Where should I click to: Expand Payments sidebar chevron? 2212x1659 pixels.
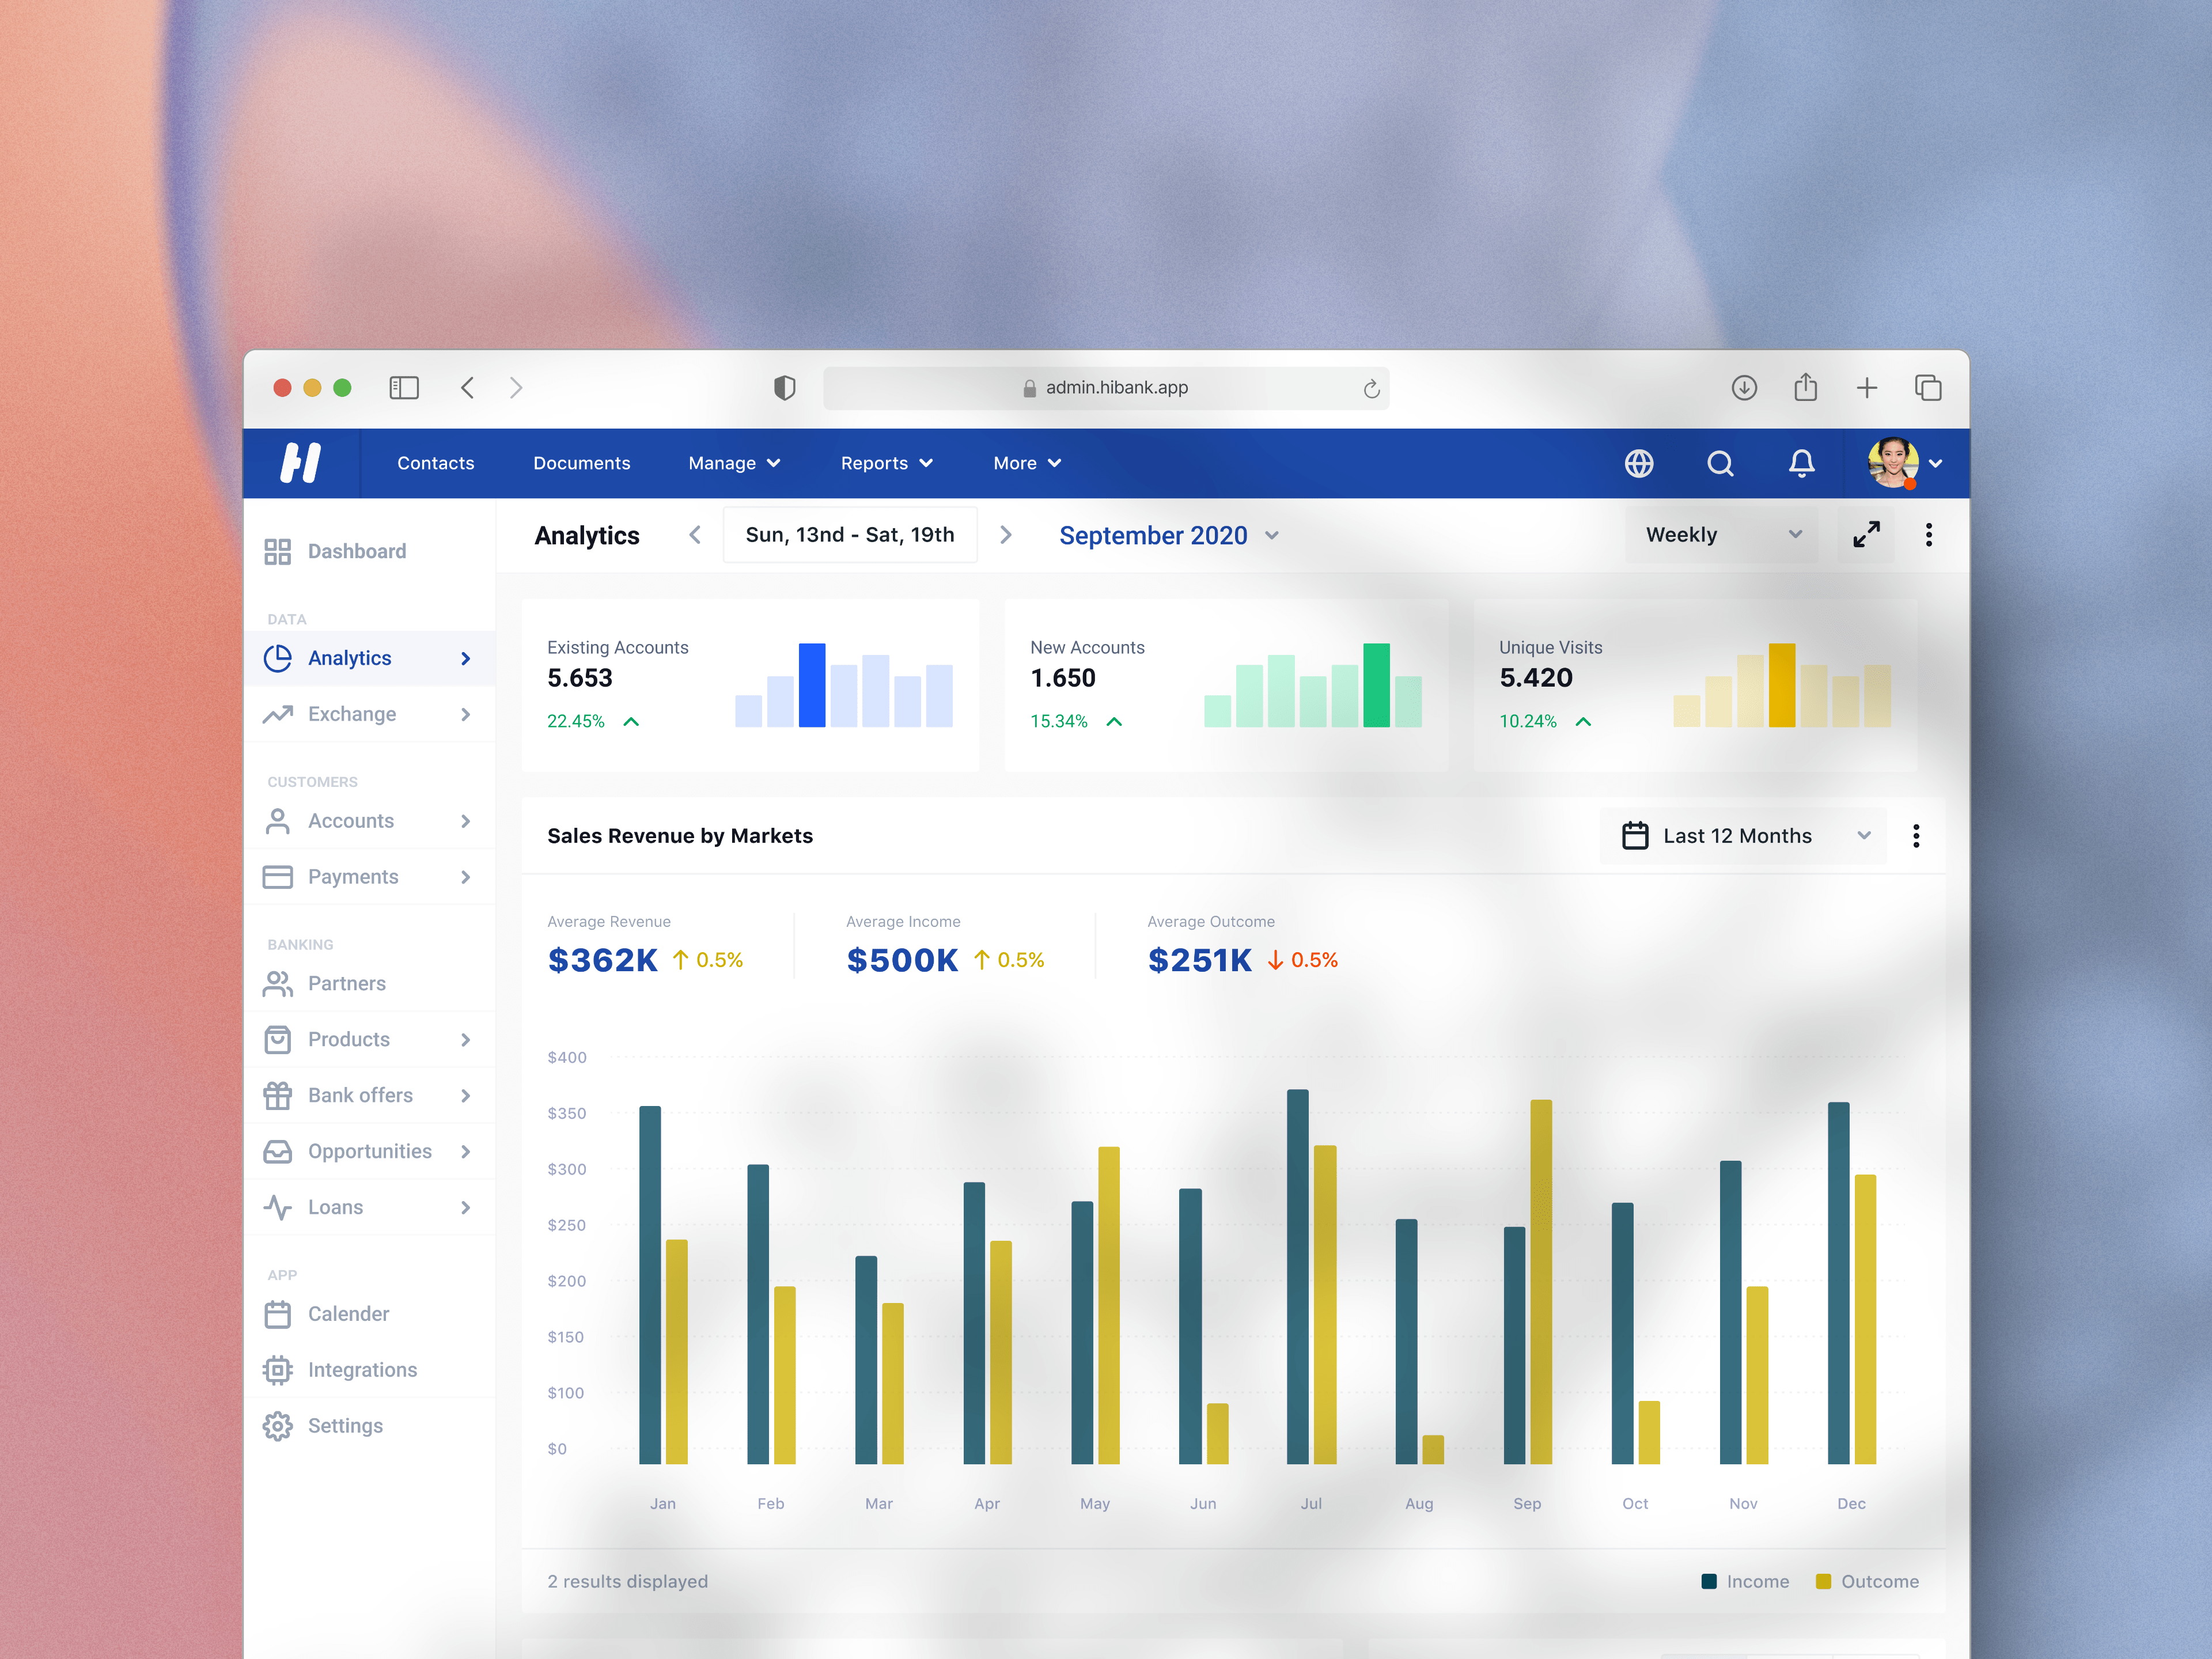466,877
